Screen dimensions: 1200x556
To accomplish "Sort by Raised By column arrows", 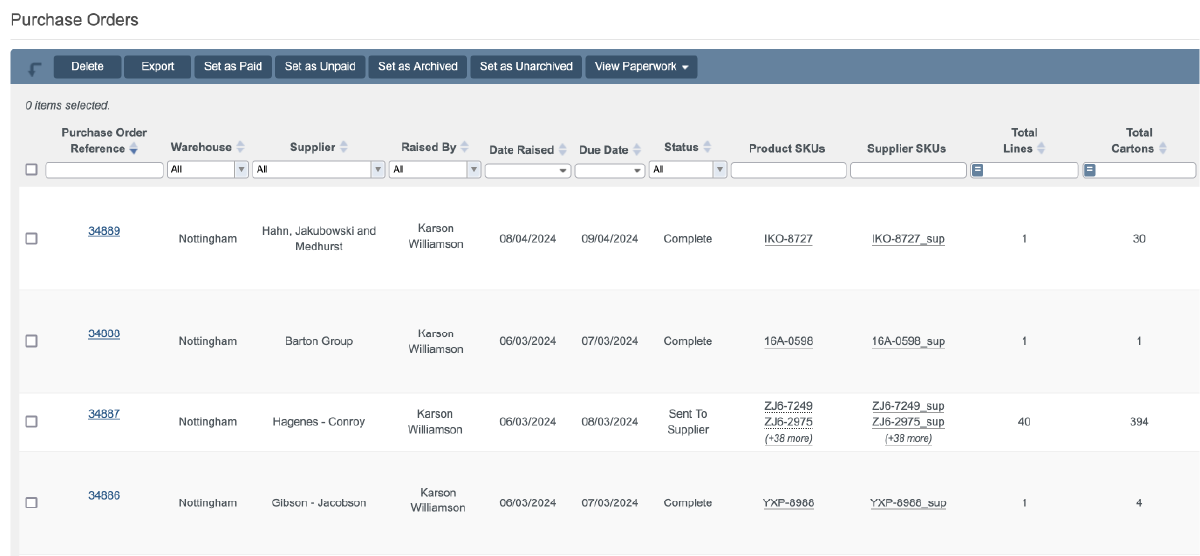I will 465,147.
